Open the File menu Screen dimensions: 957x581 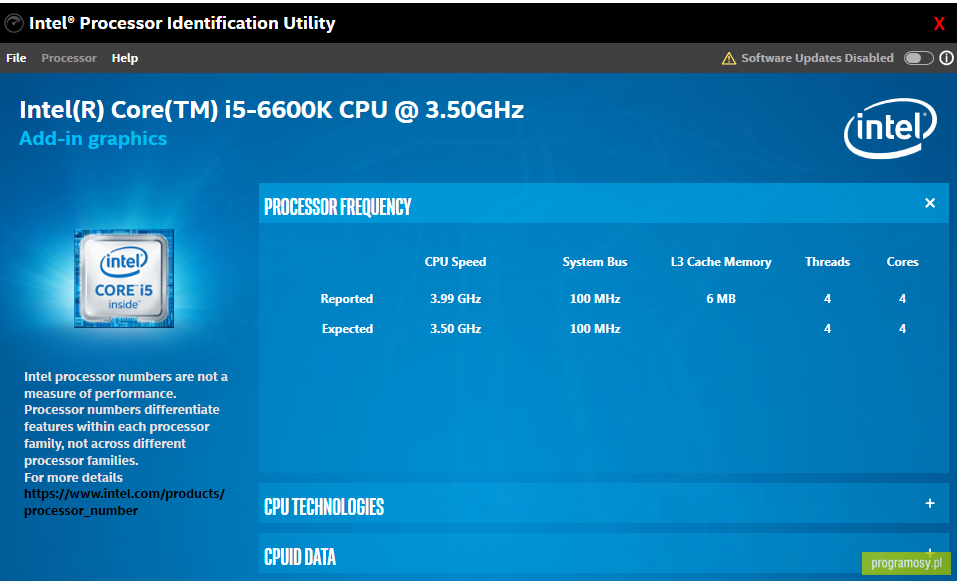16,58
